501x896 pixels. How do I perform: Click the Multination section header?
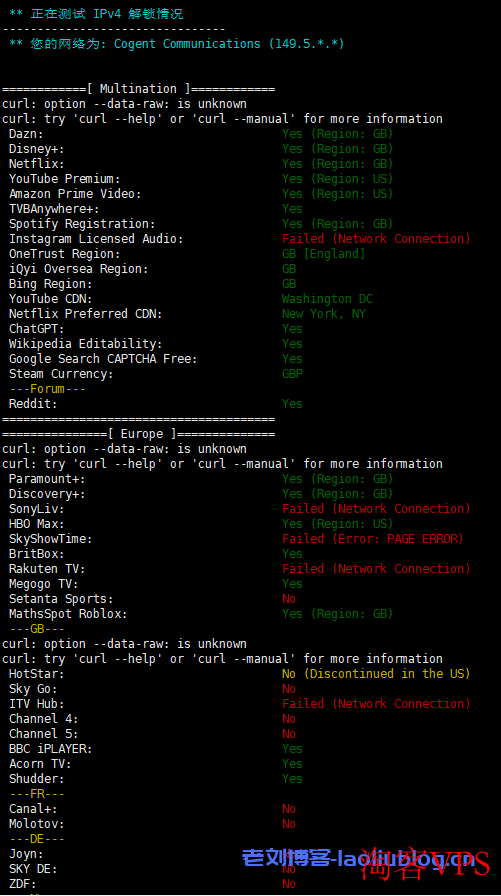(138, 89)
